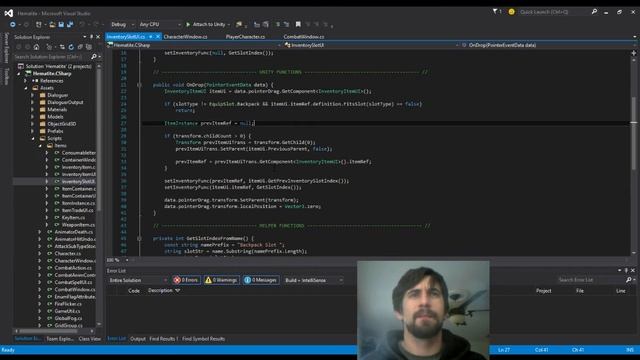
Task: Click the Toggle Bookmark toolbar icon
Action: 298,24
